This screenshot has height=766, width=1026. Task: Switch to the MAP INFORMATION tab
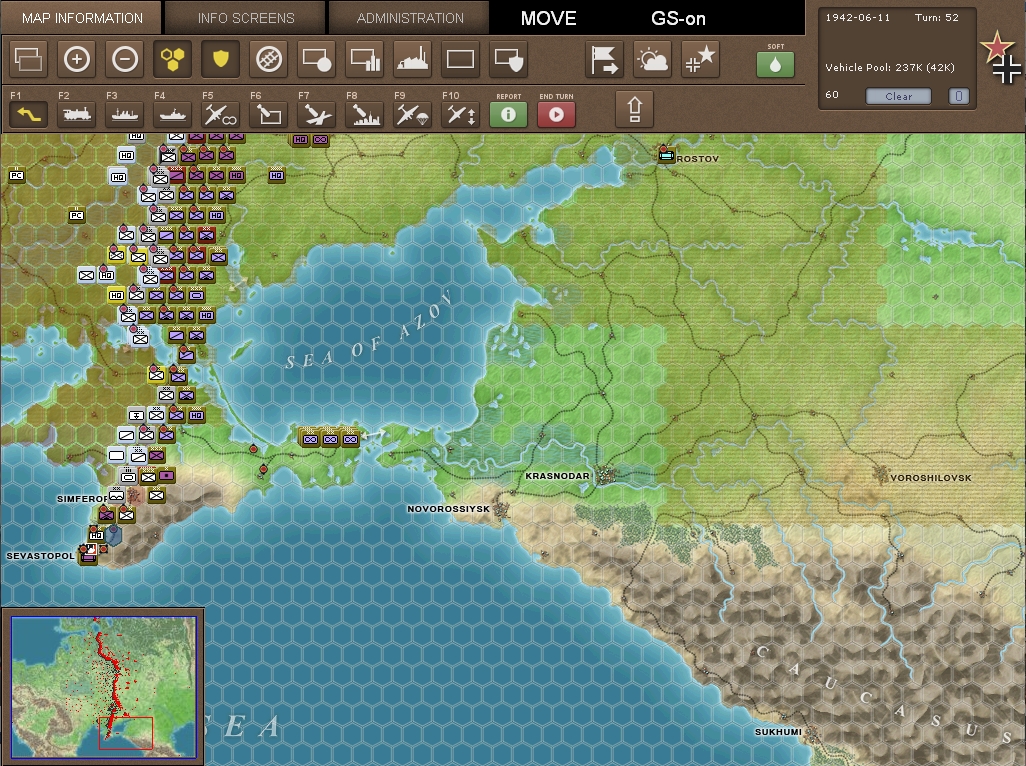pos(82,18)
